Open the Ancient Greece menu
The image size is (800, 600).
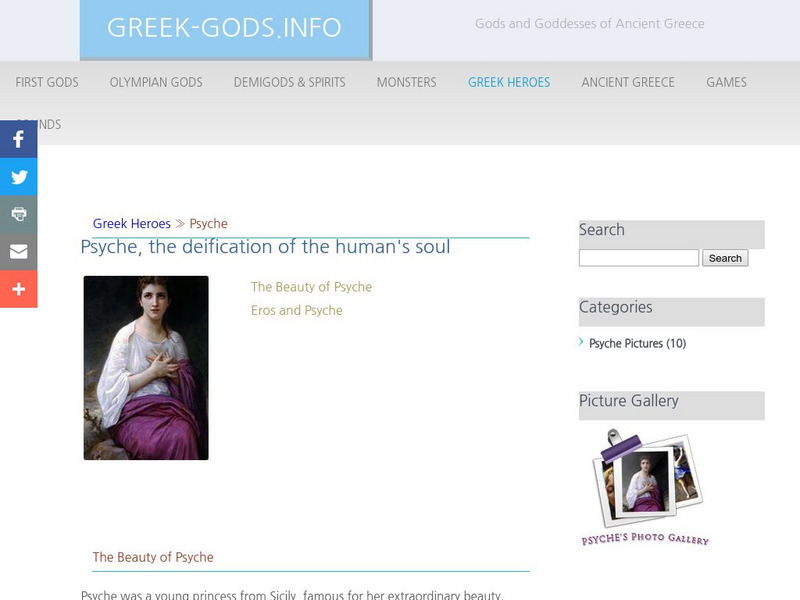[x=628, y=82]
